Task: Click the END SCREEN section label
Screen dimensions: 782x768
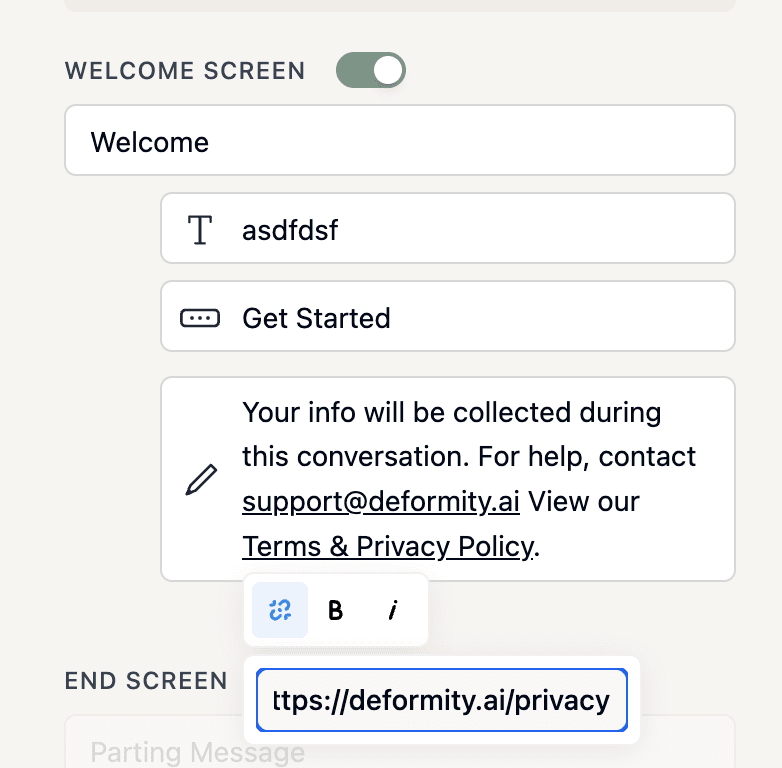Action: pos(146,681)
